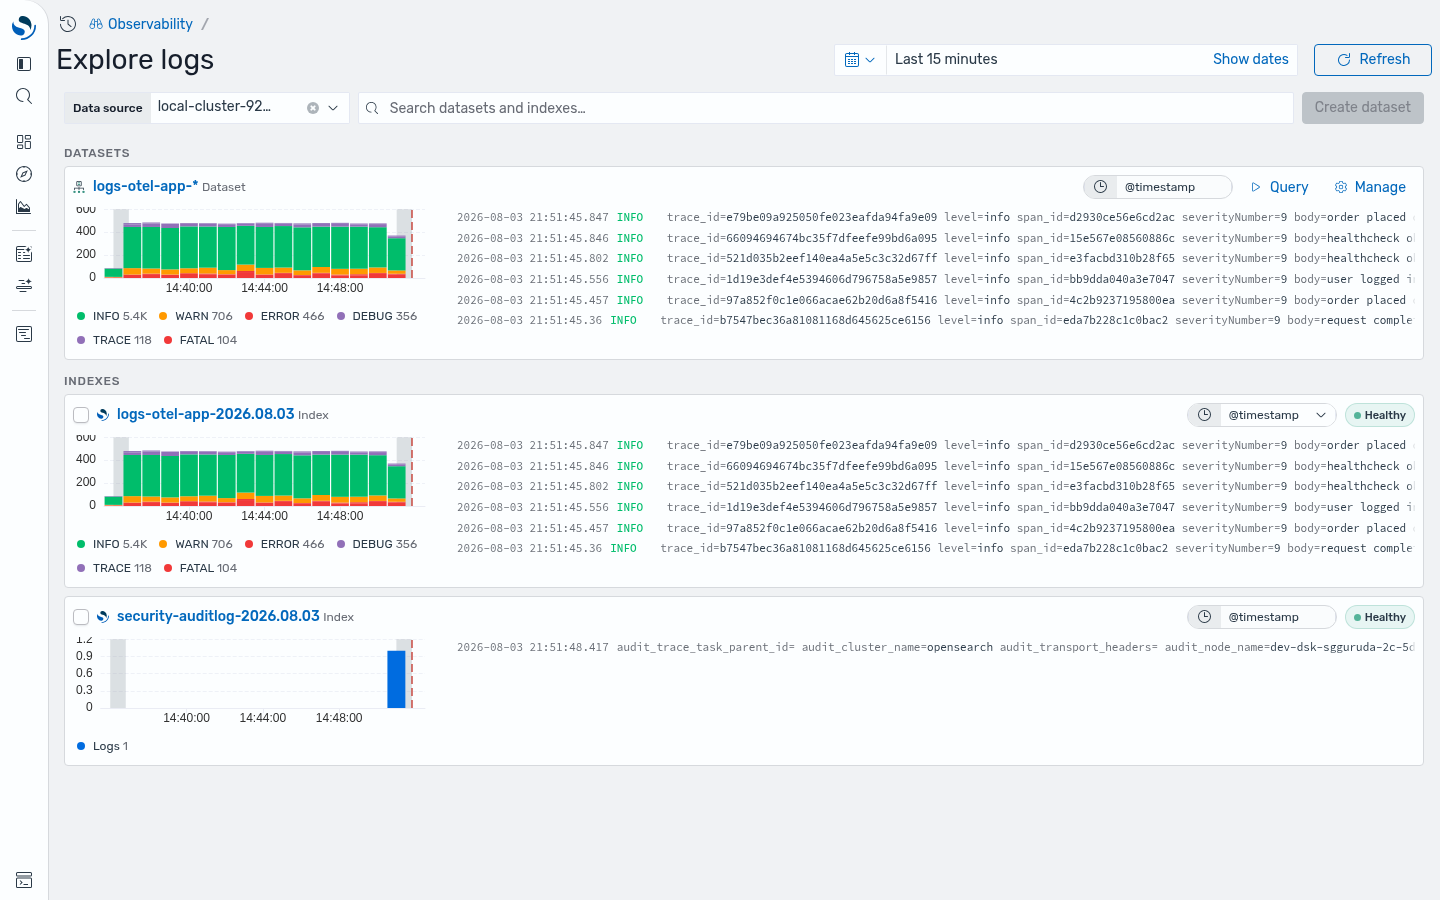Open the calendar quick date menu
Viewport: 1440px width, 900px height.
[x=860, y=60]
